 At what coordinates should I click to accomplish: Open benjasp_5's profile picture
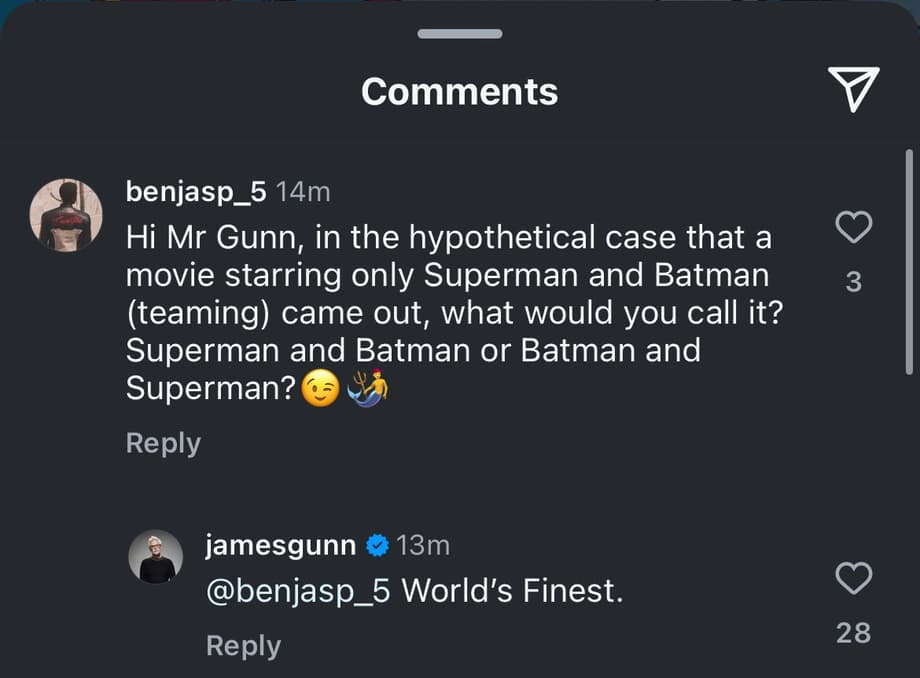[x=65, y=215]
